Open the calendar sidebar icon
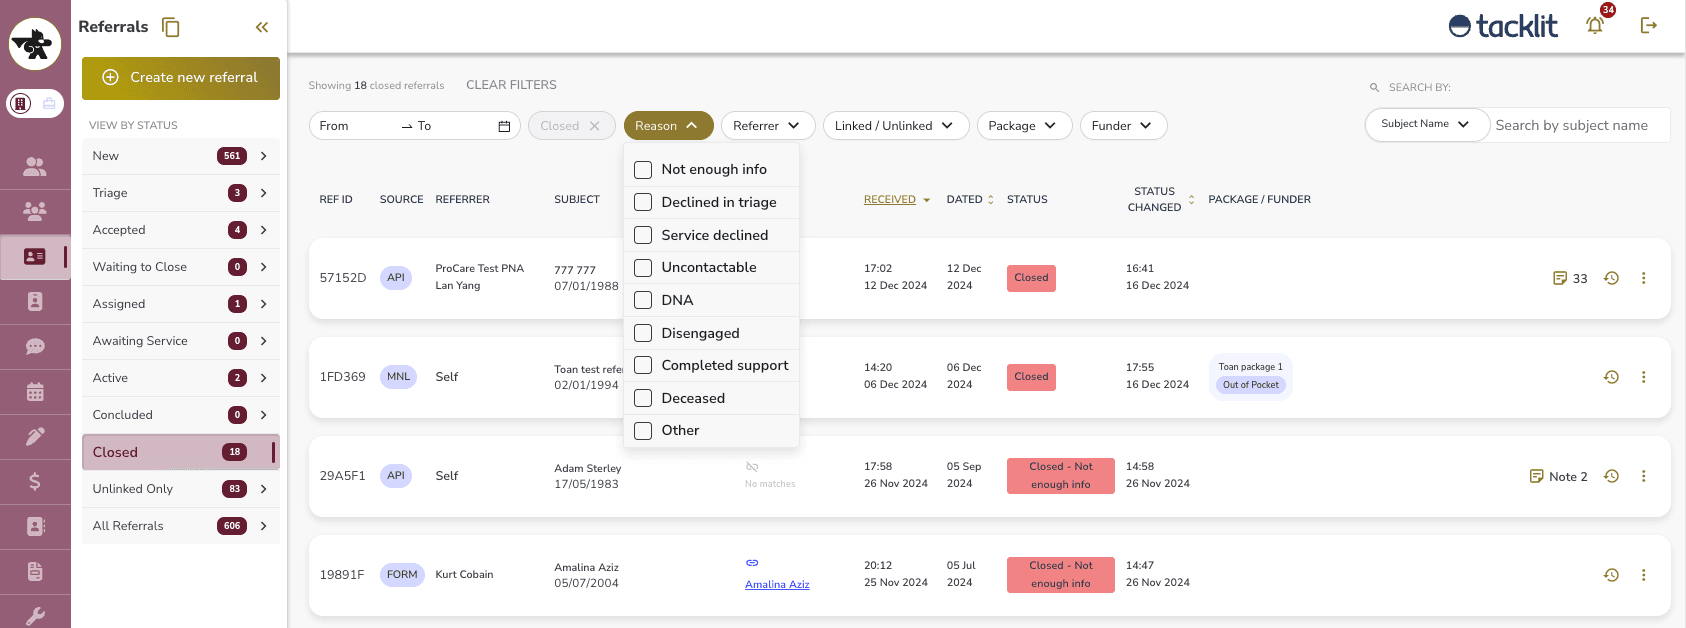Viewport: 1686px width, 628px height. pyautogui.click(x=35, y=392)
